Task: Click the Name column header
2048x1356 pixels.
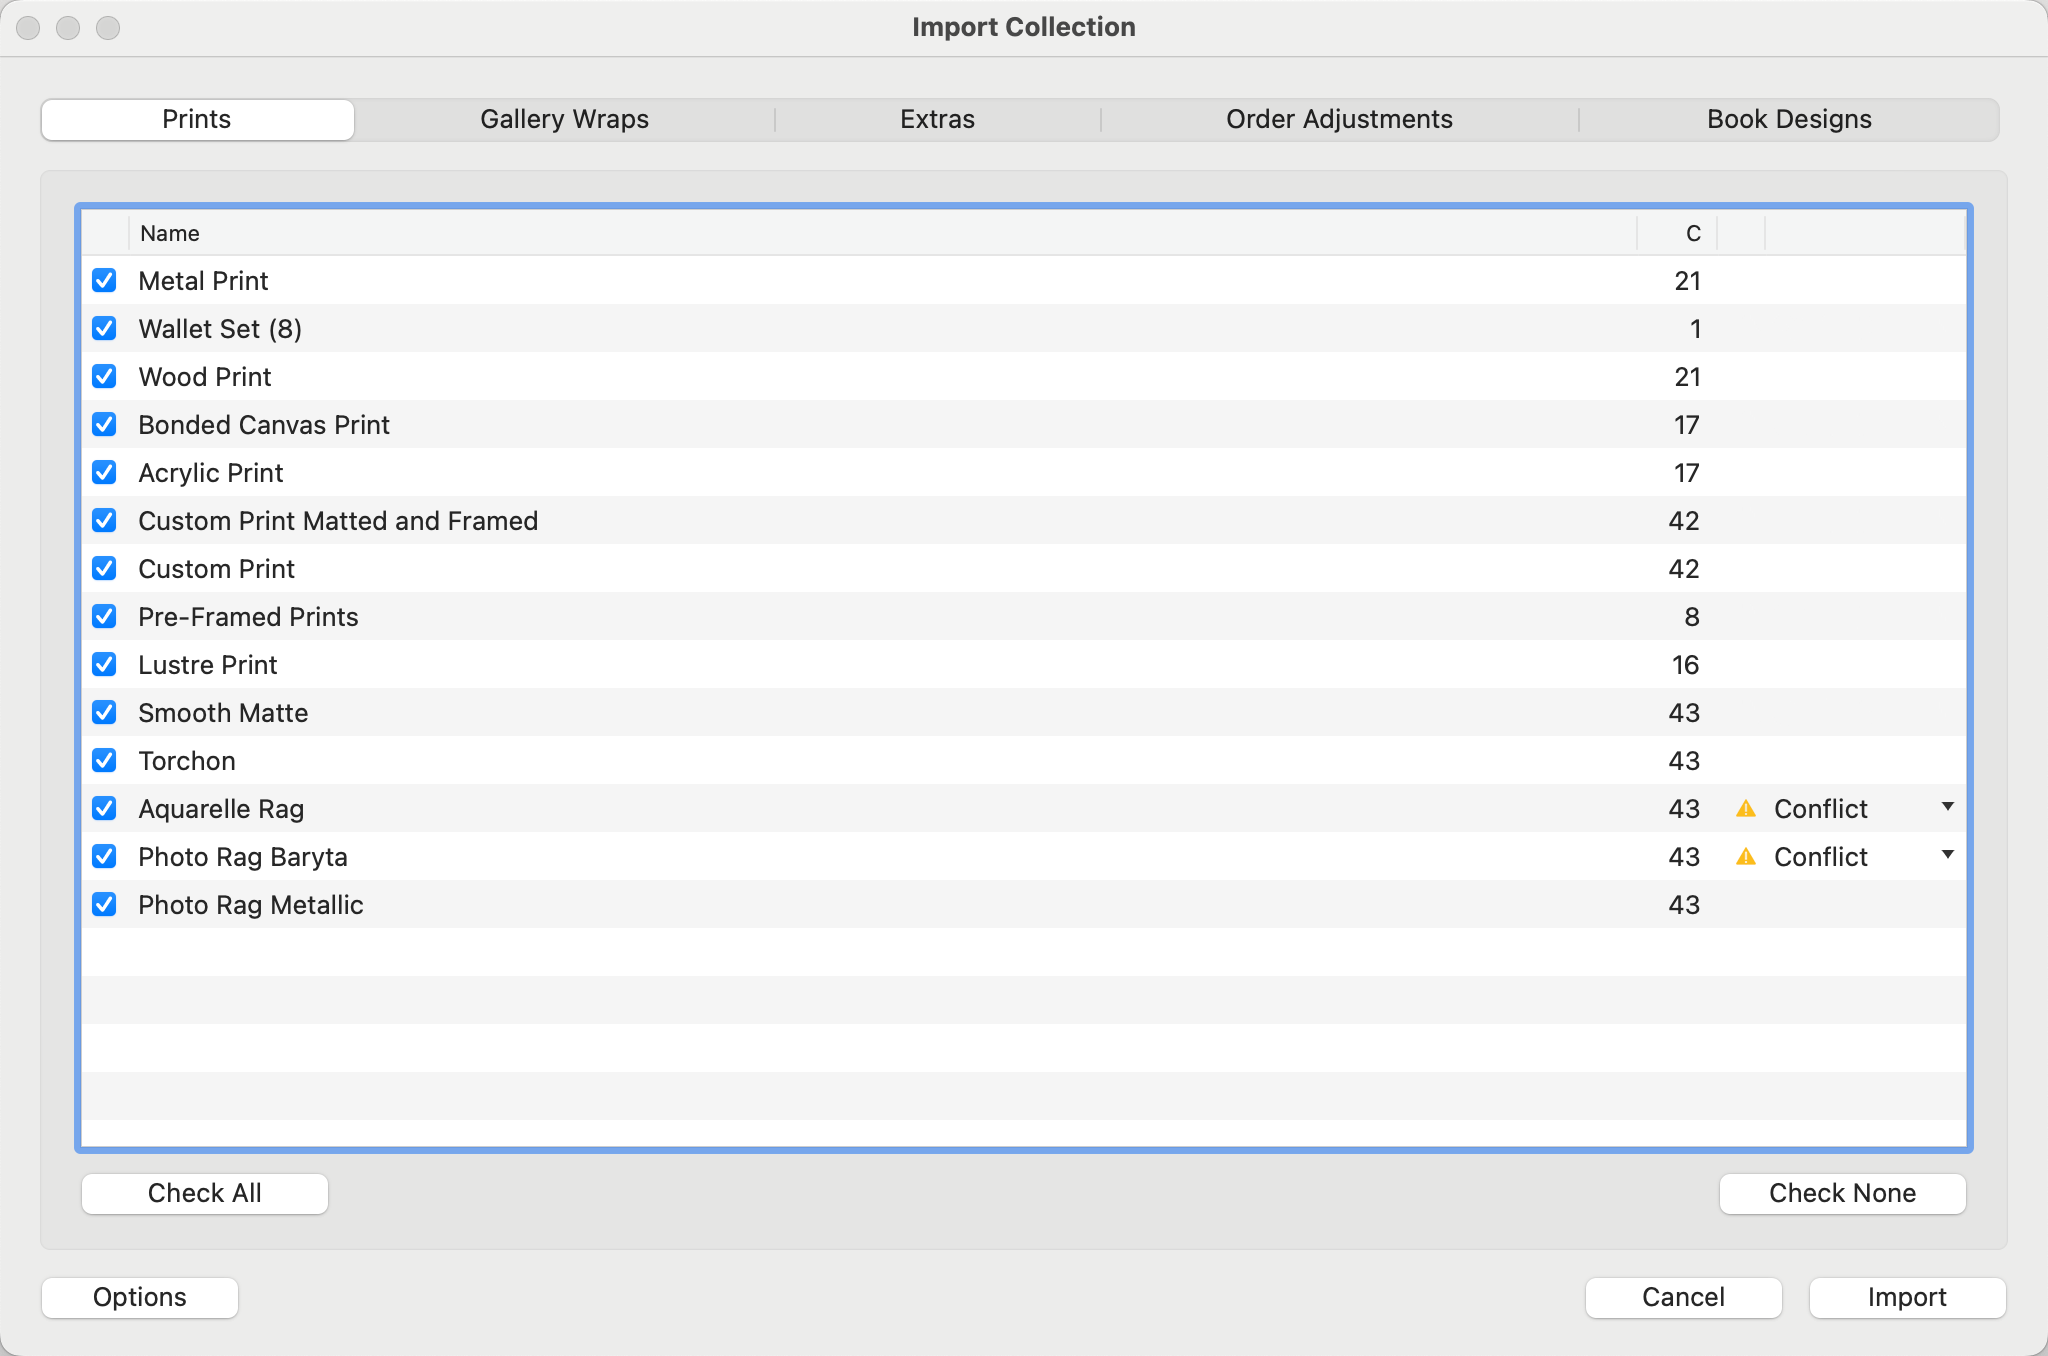Action: pos(170,234)
